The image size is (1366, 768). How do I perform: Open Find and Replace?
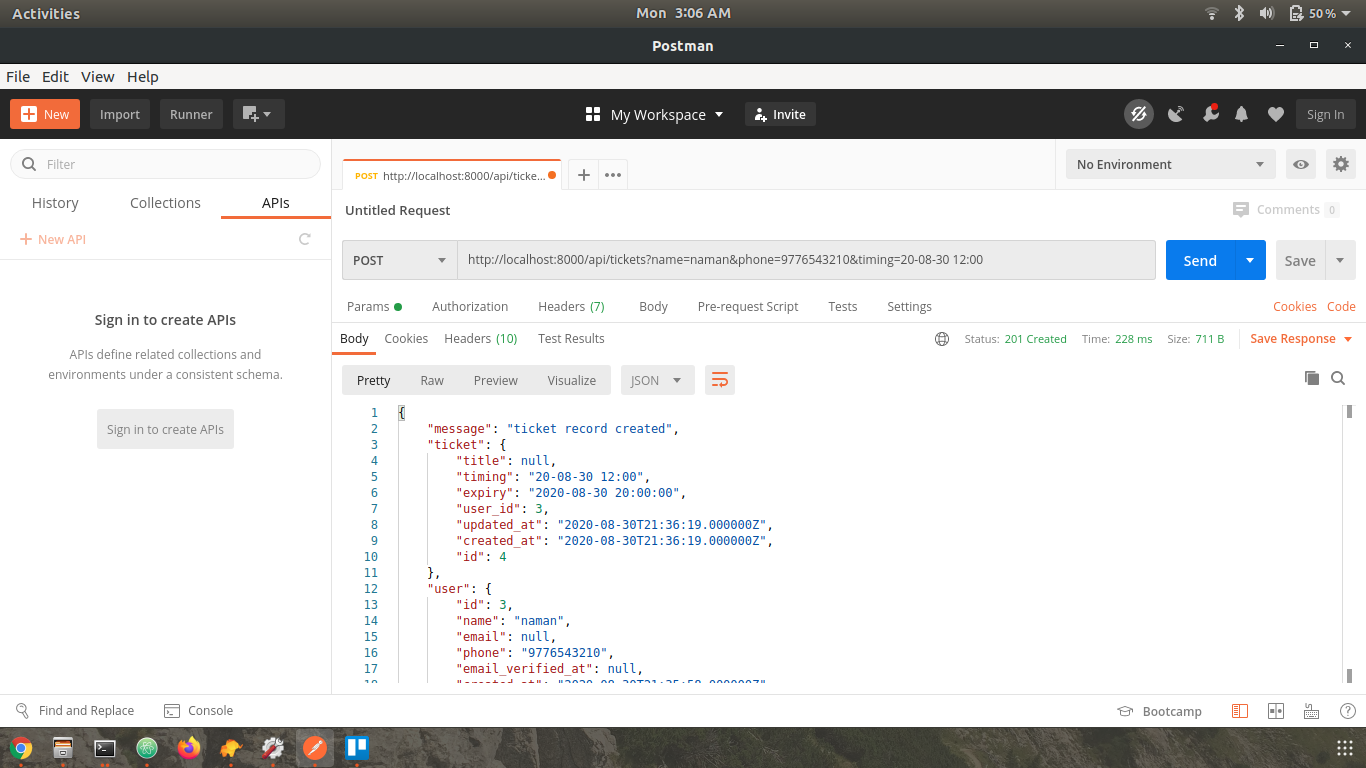pos(75,711)
